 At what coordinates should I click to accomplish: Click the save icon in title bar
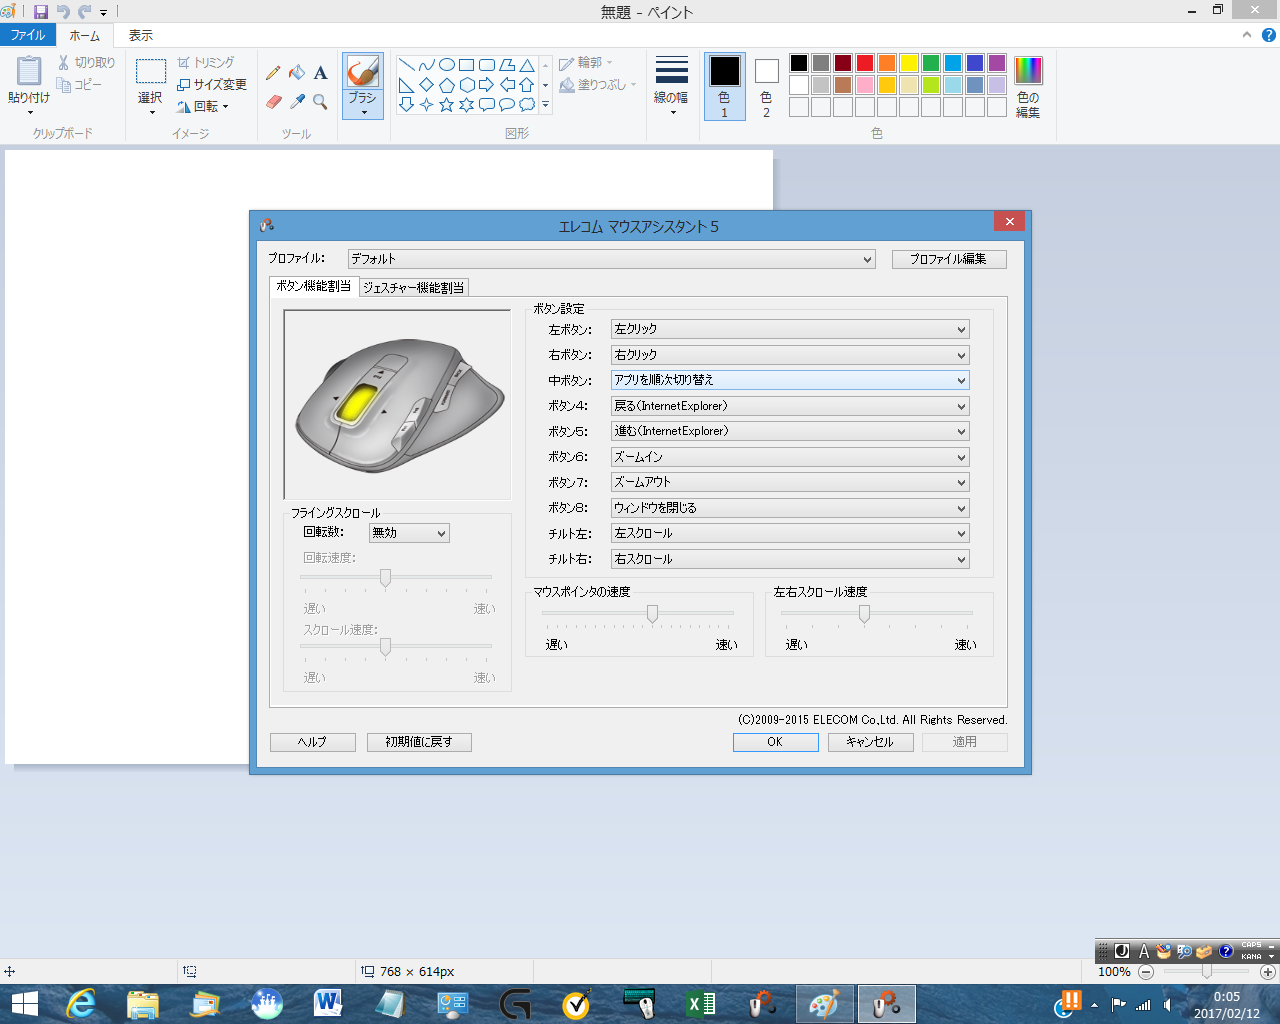tap(41, 12)
